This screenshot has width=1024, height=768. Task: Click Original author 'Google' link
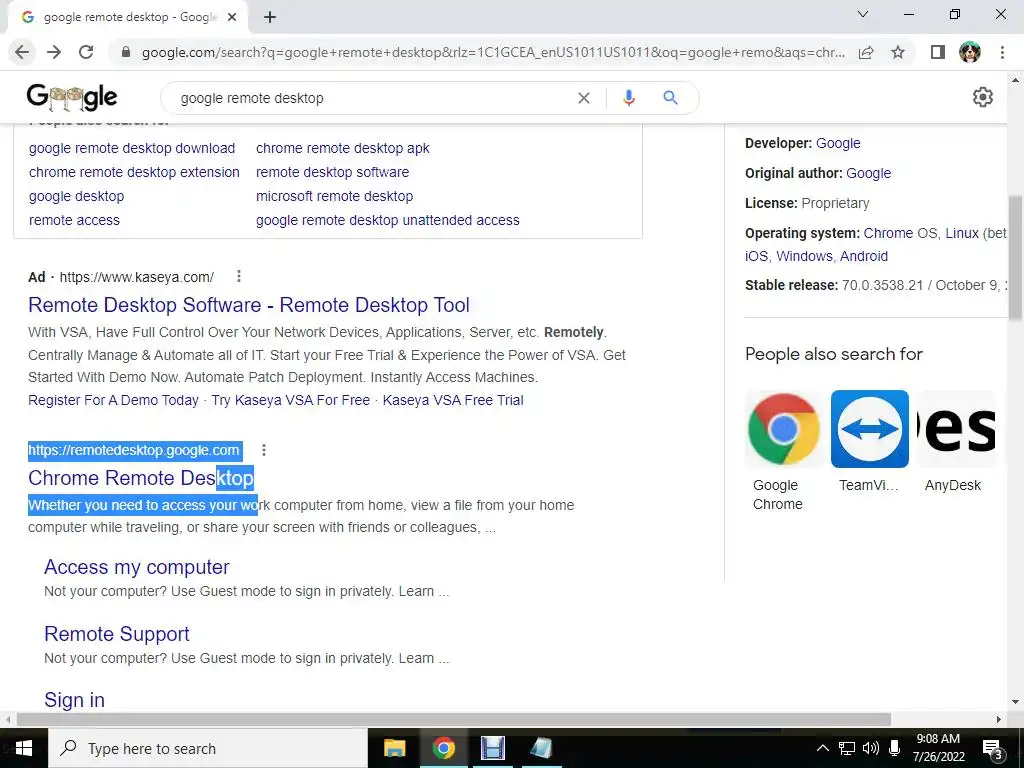pyautogui.click(x=869, y=173)
